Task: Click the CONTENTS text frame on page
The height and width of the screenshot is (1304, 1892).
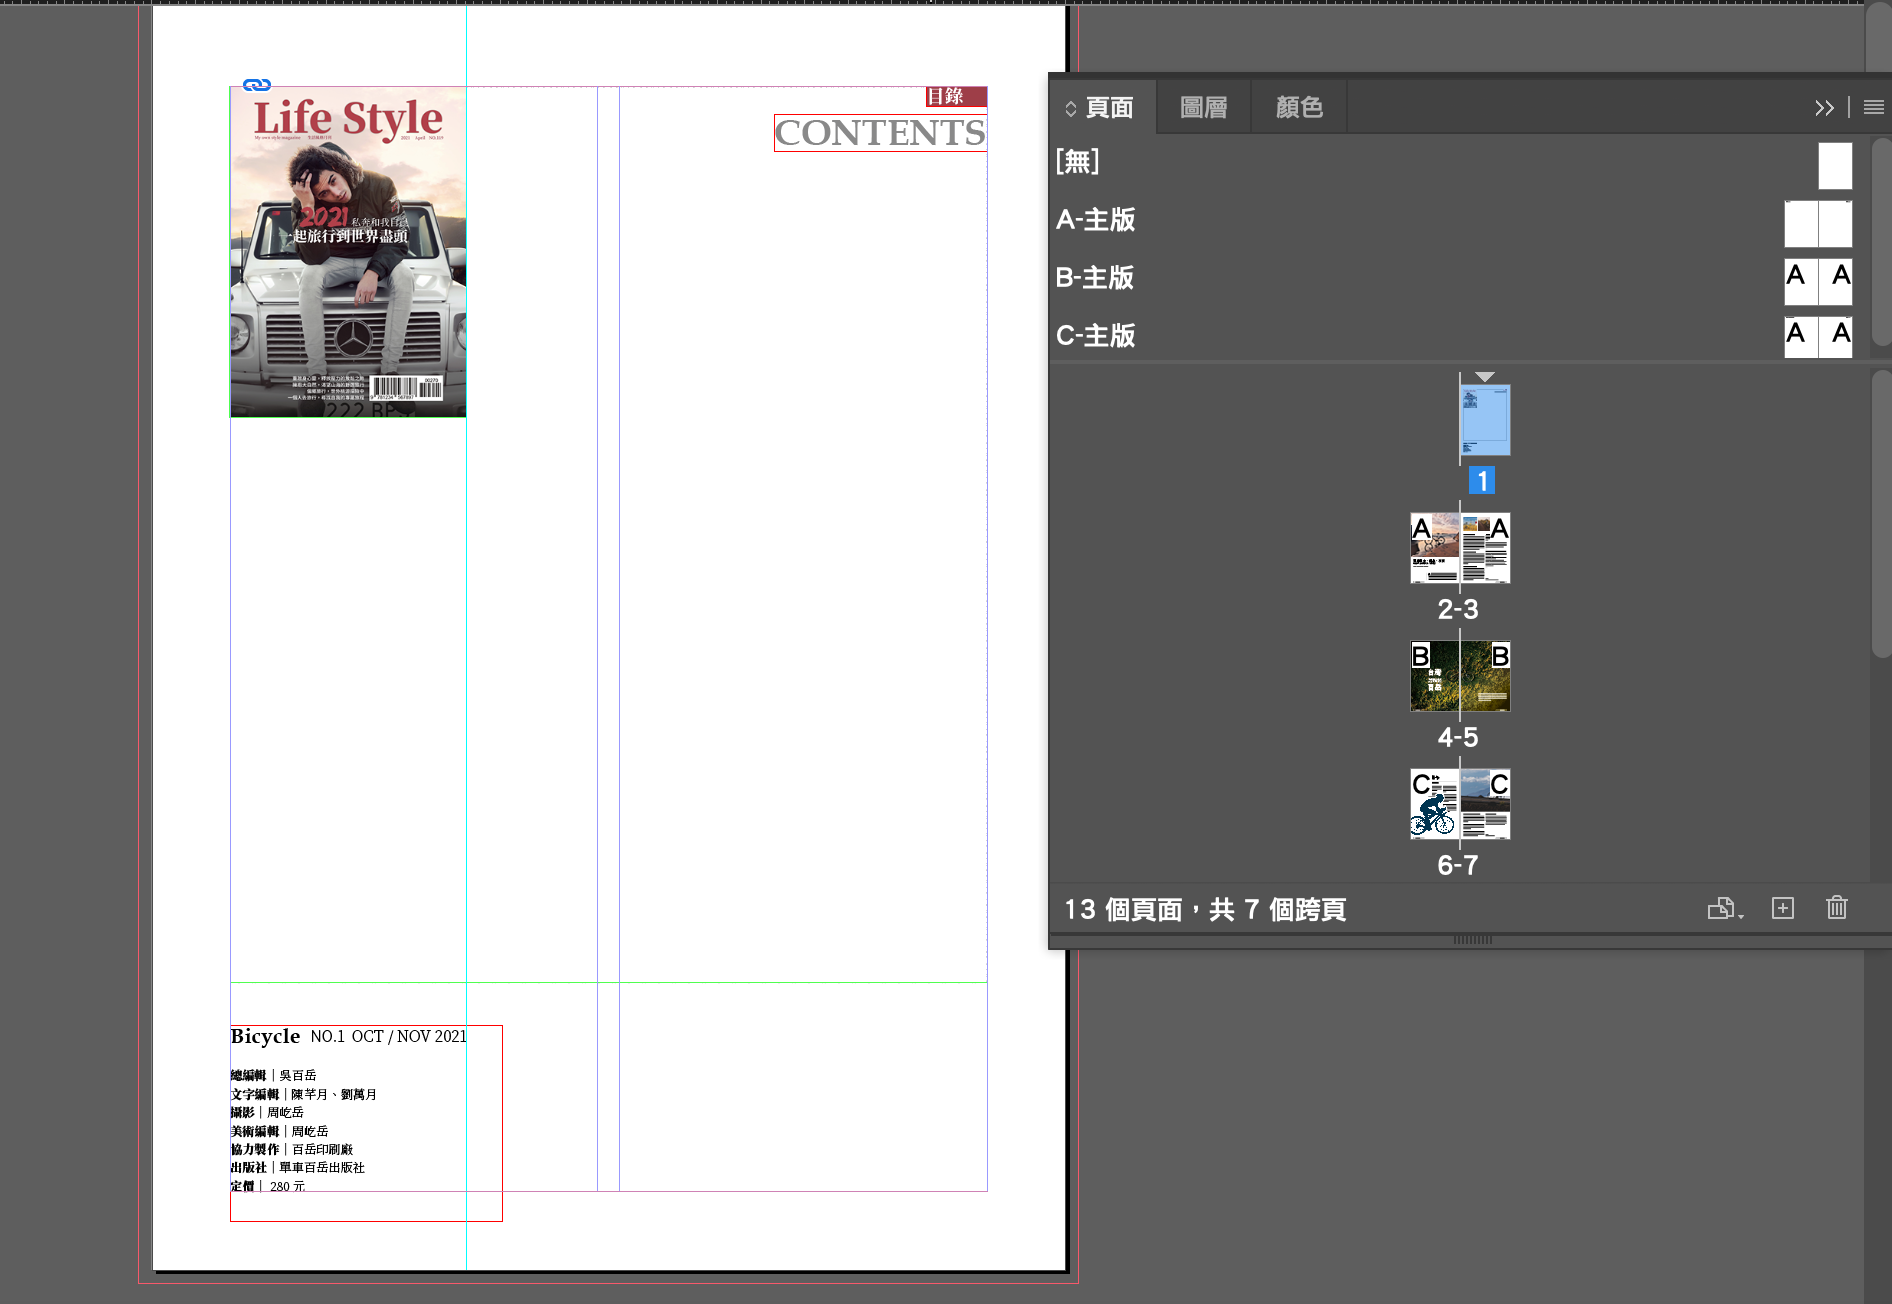Action: 880,133
